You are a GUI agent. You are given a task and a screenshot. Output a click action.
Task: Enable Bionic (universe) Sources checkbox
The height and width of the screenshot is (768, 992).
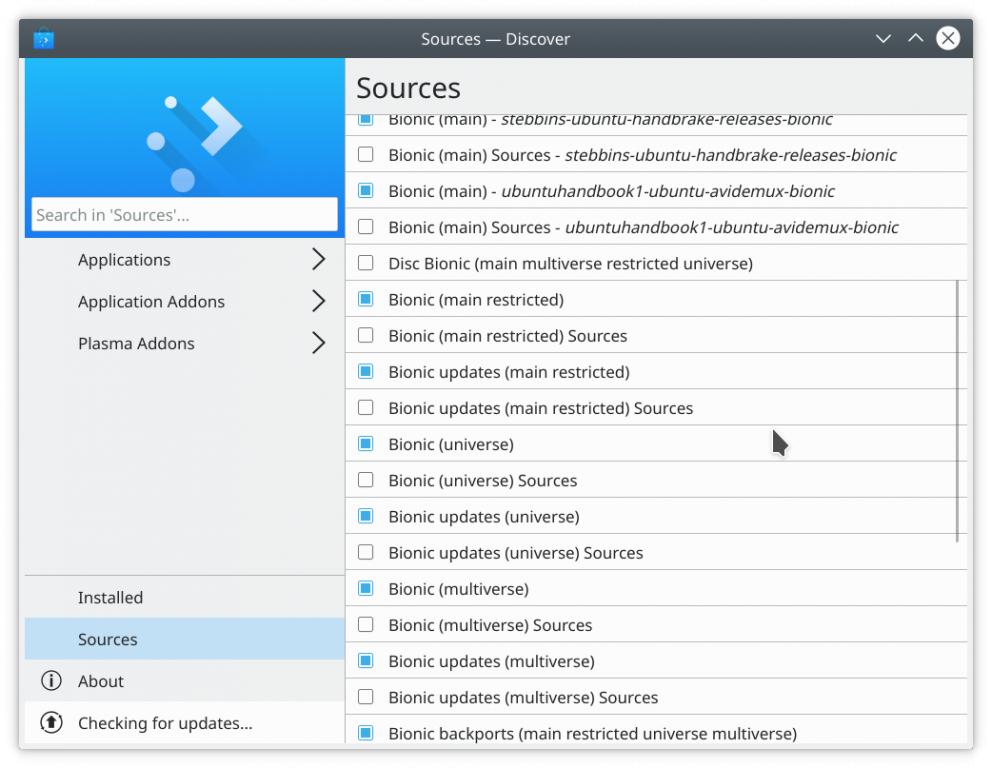(x=366, y=480)
